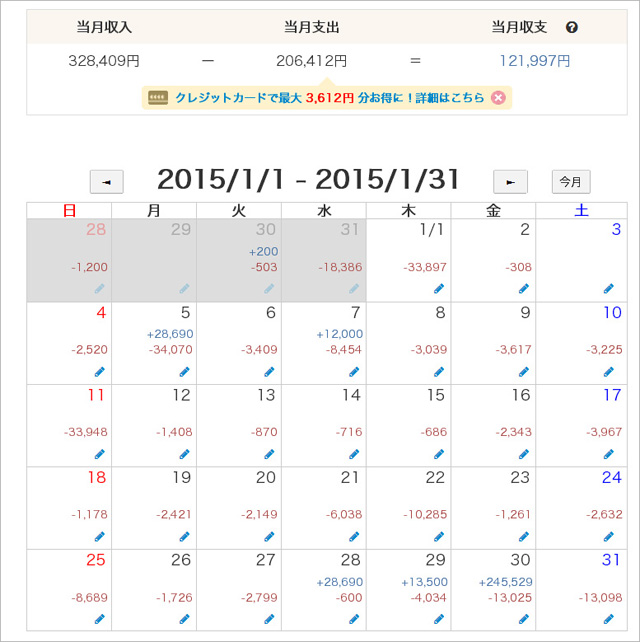
Task: Click the -34,070 expense on January 5
Action: pyautogui.click(x=170, y=350)
